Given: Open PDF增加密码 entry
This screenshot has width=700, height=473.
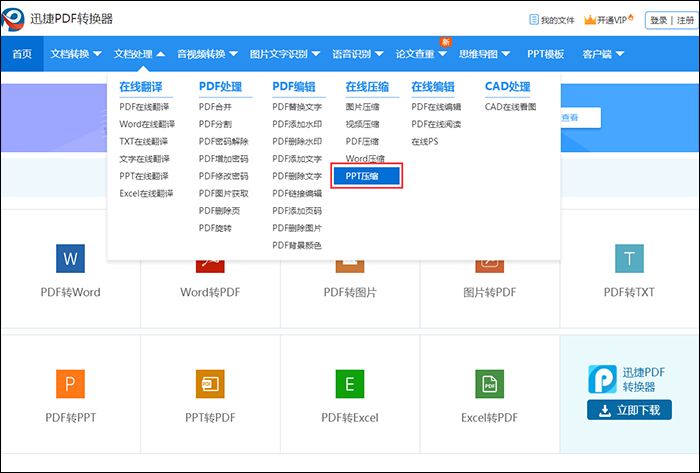Looking at the screenshot, I should 224,158.
